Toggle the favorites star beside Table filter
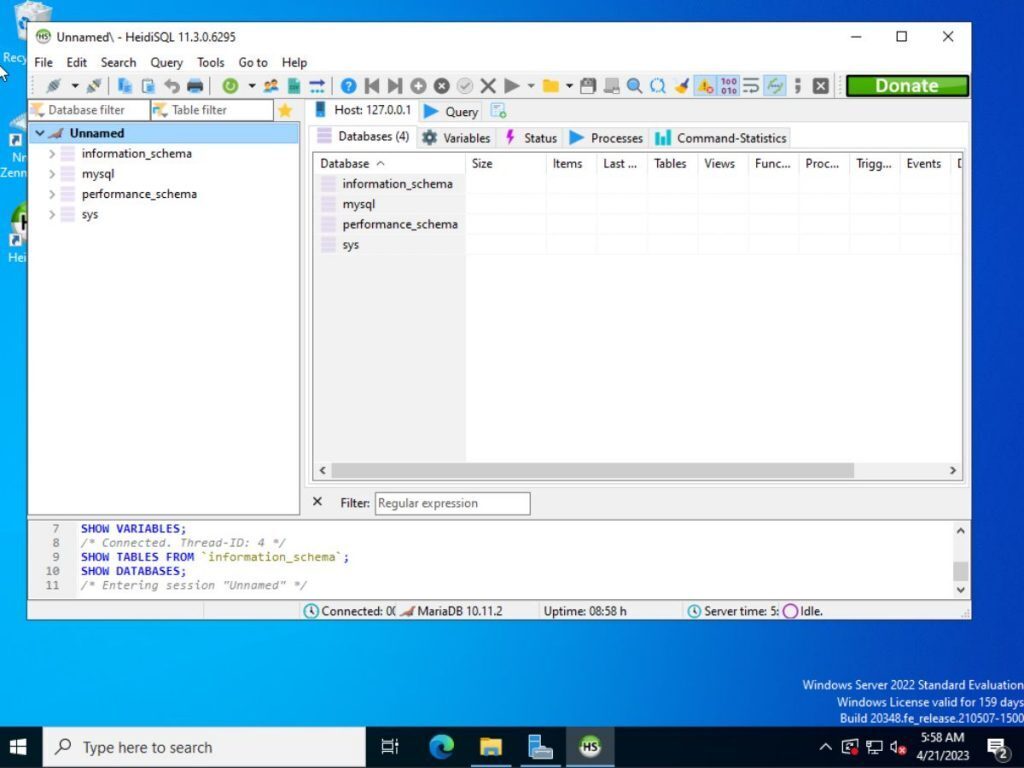This screenshot has height=768, width=1024. click(x=285, y=110)
